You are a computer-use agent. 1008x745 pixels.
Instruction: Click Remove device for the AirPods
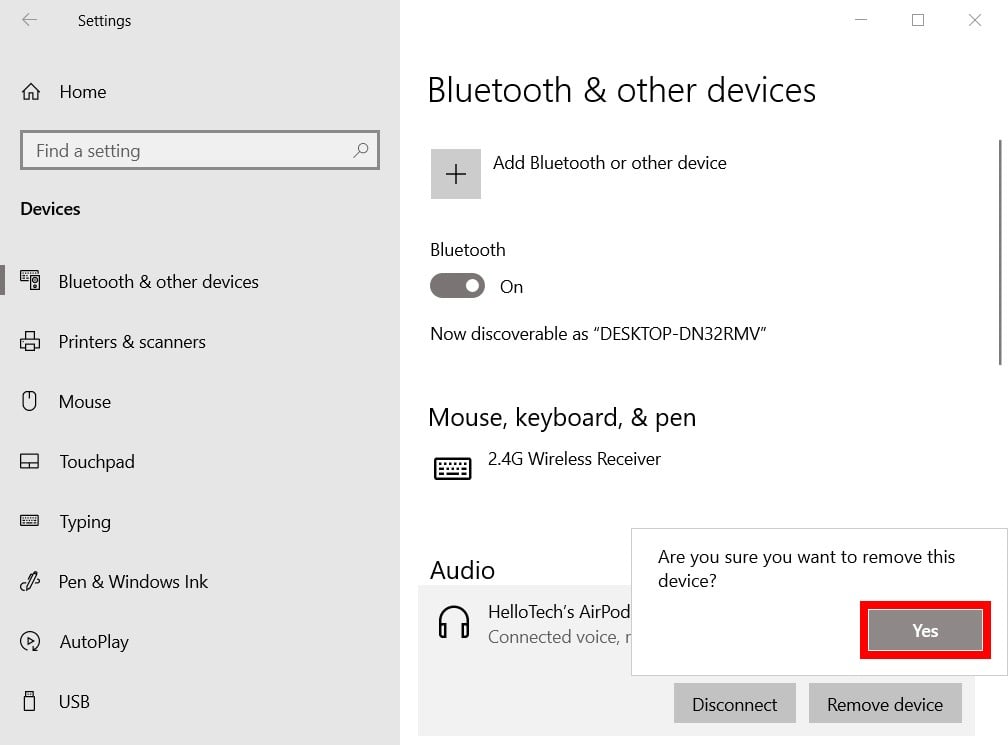click(x=885, y=703)
